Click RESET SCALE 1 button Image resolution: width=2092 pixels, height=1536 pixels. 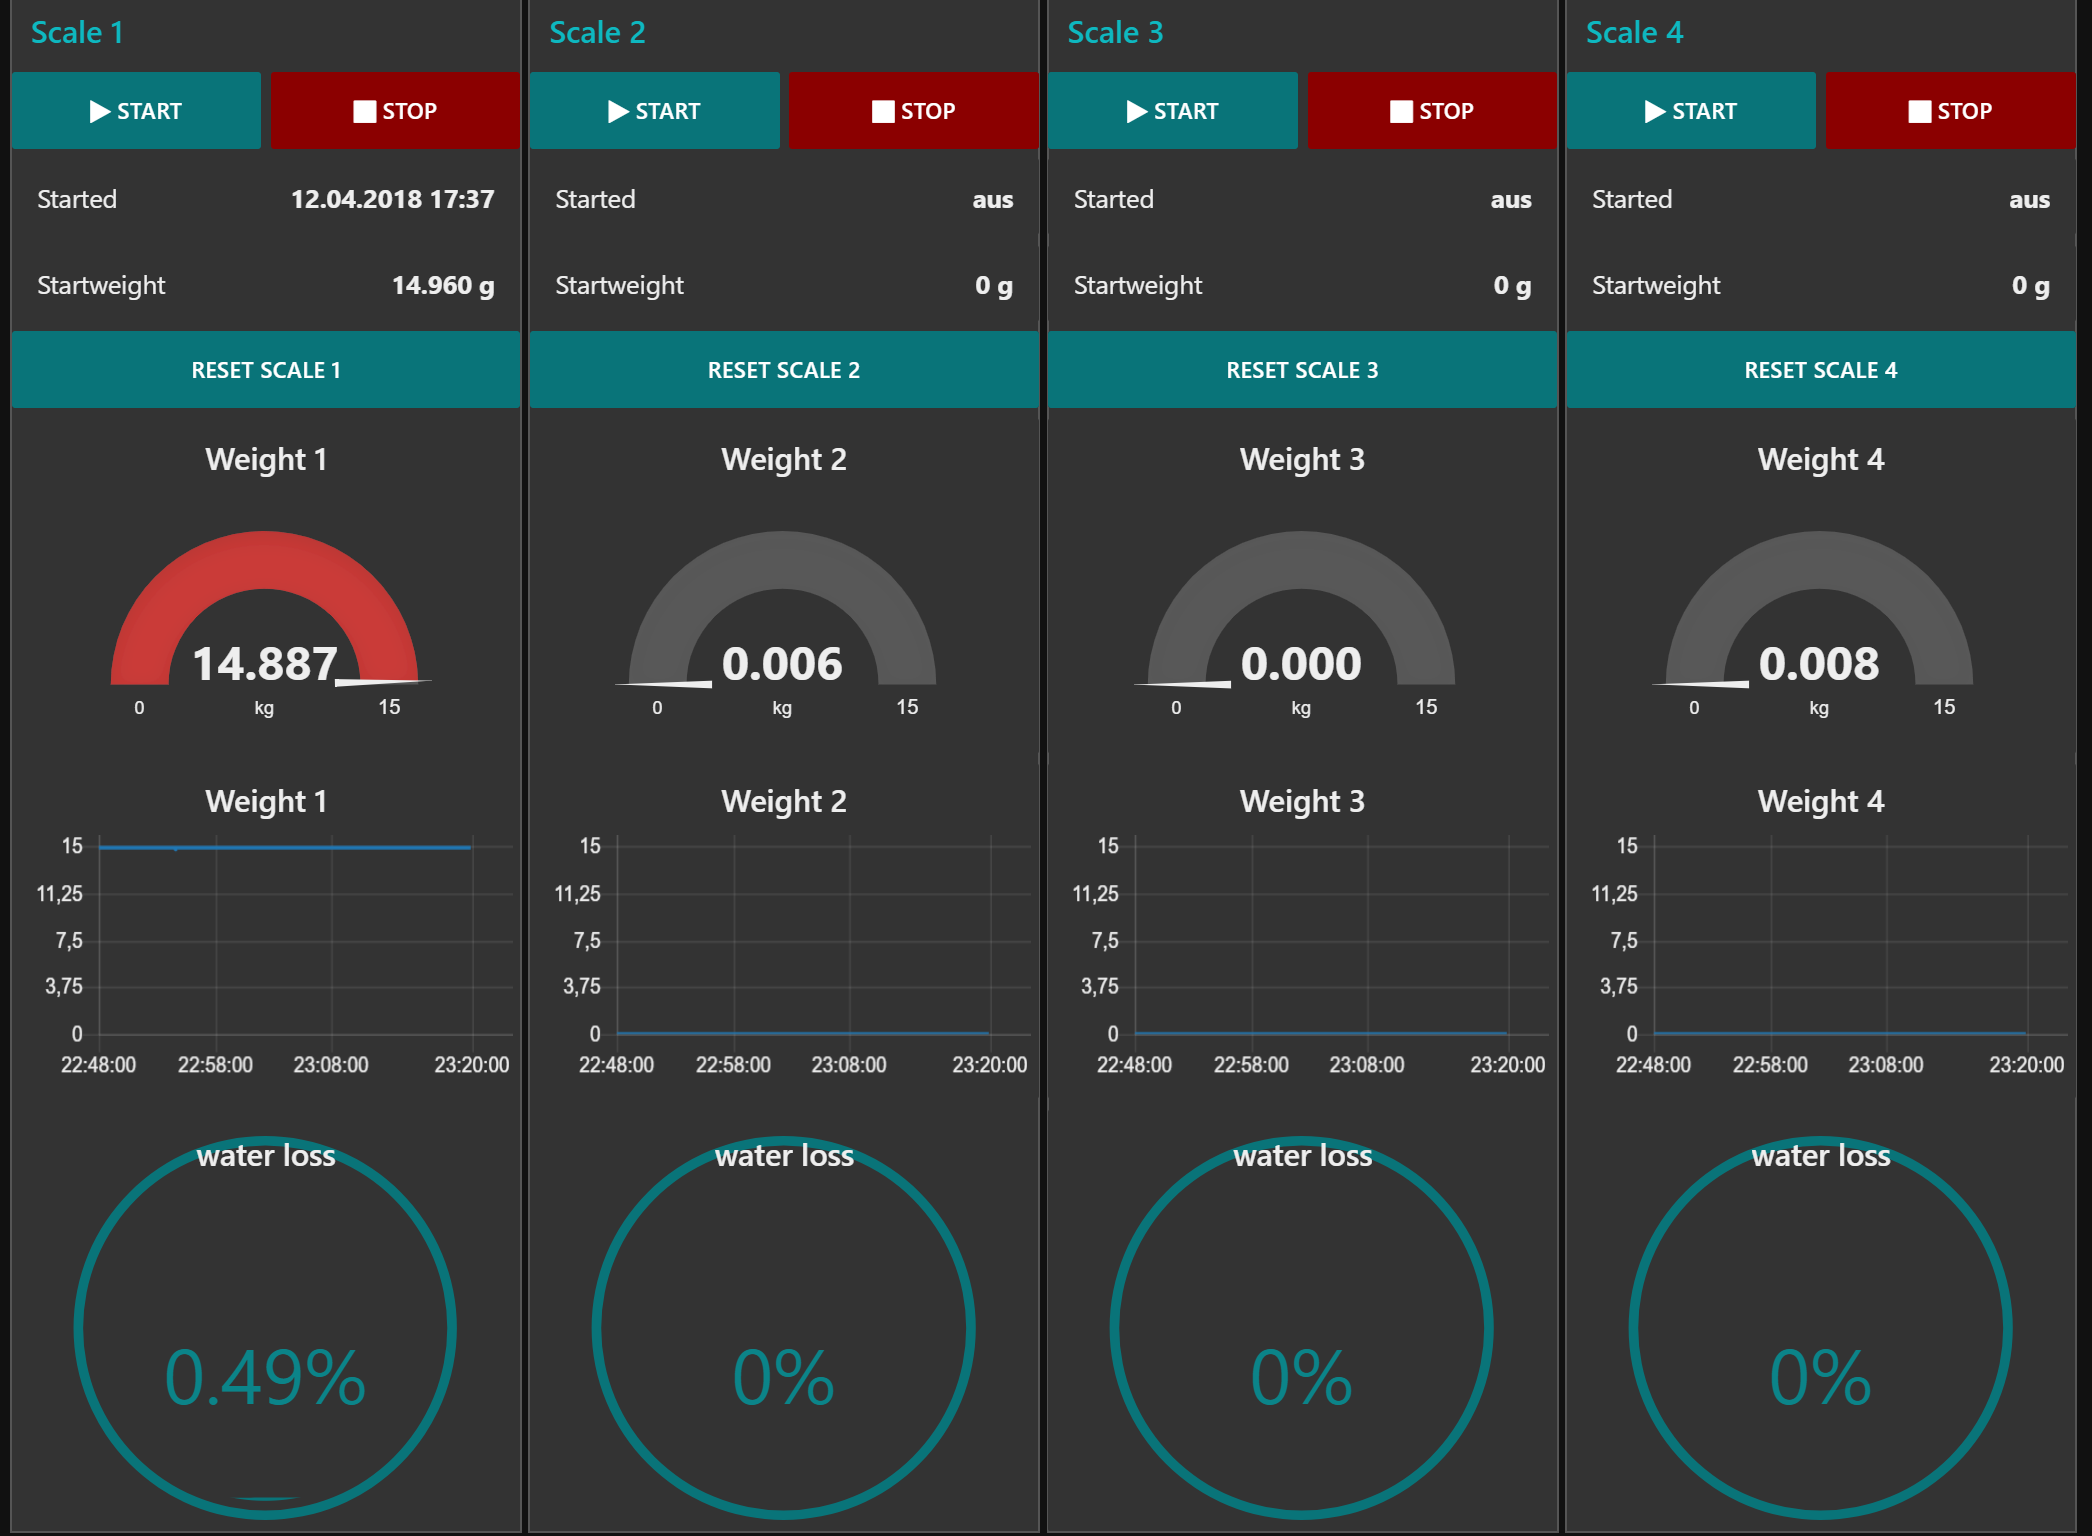click(x=266, y=370)
